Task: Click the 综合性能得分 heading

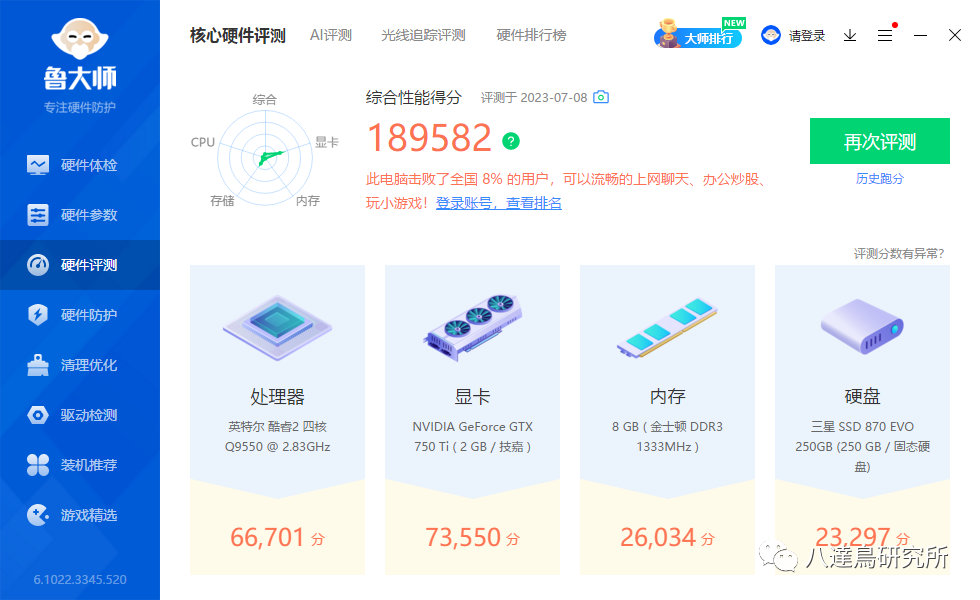Action: (x=413, y=98)
